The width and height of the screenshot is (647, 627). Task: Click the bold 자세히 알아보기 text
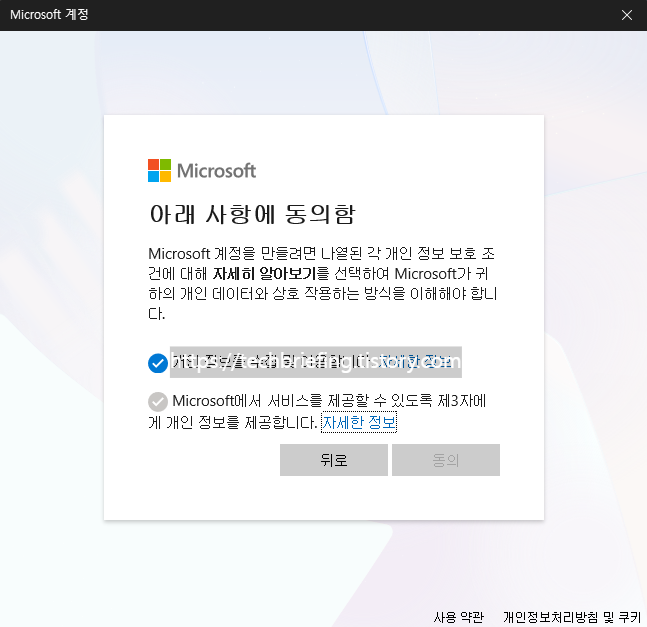[x=264, y=273]
